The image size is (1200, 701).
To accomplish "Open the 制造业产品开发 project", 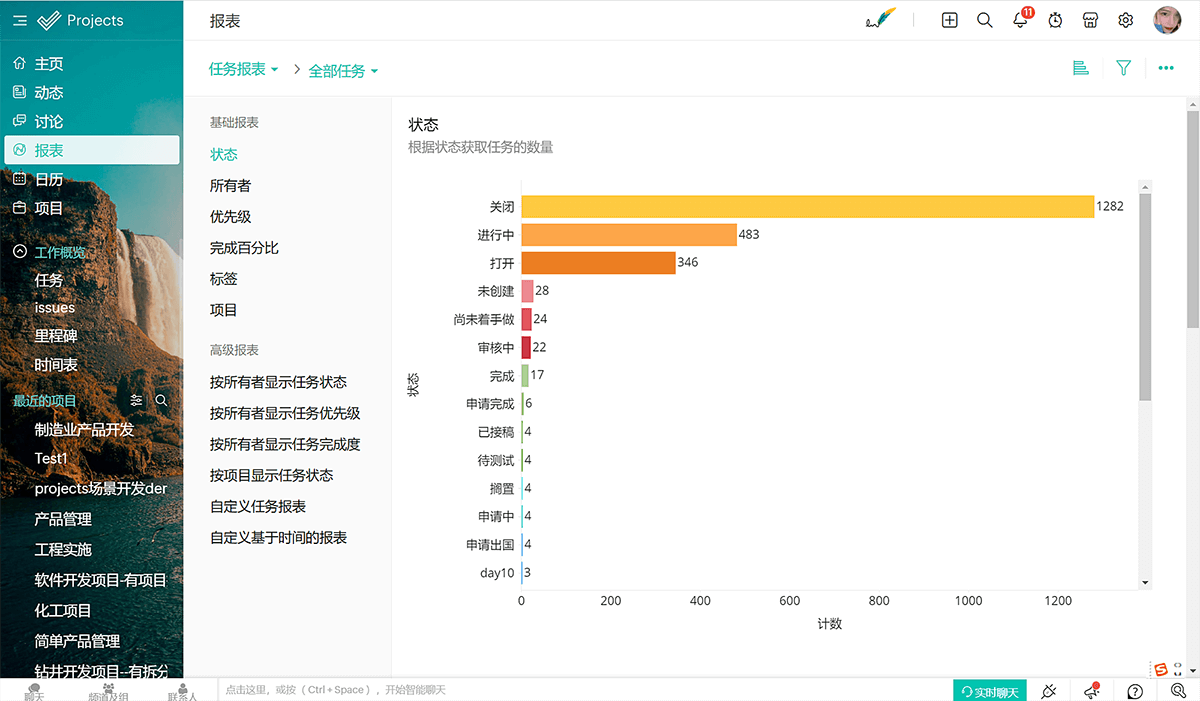I will (x=84, y=429).
